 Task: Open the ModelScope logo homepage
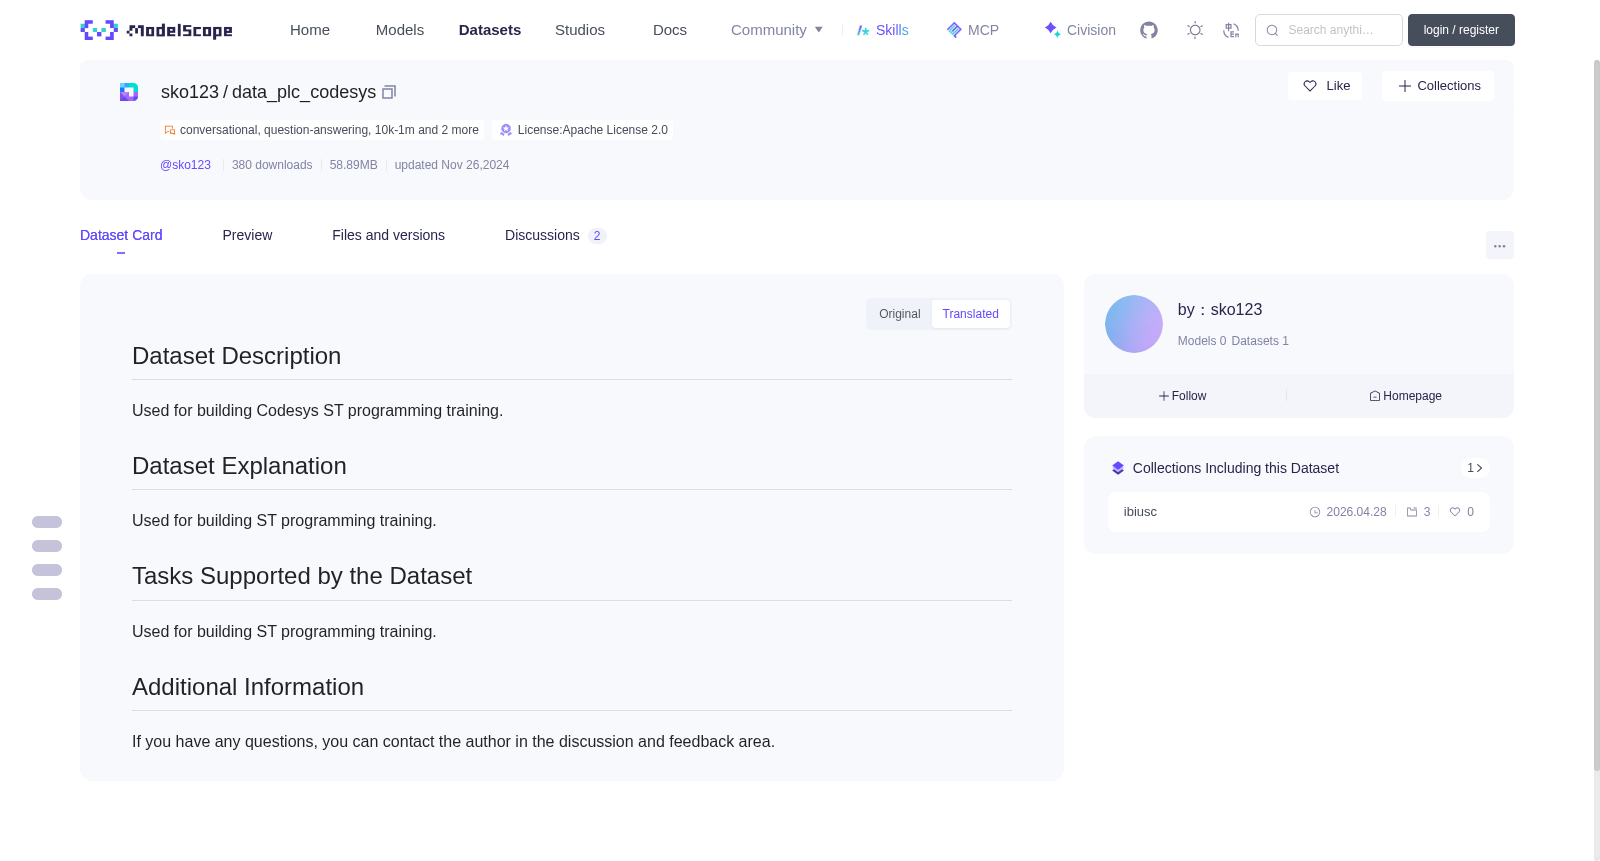pyautogui.click(x=157, y=30)
